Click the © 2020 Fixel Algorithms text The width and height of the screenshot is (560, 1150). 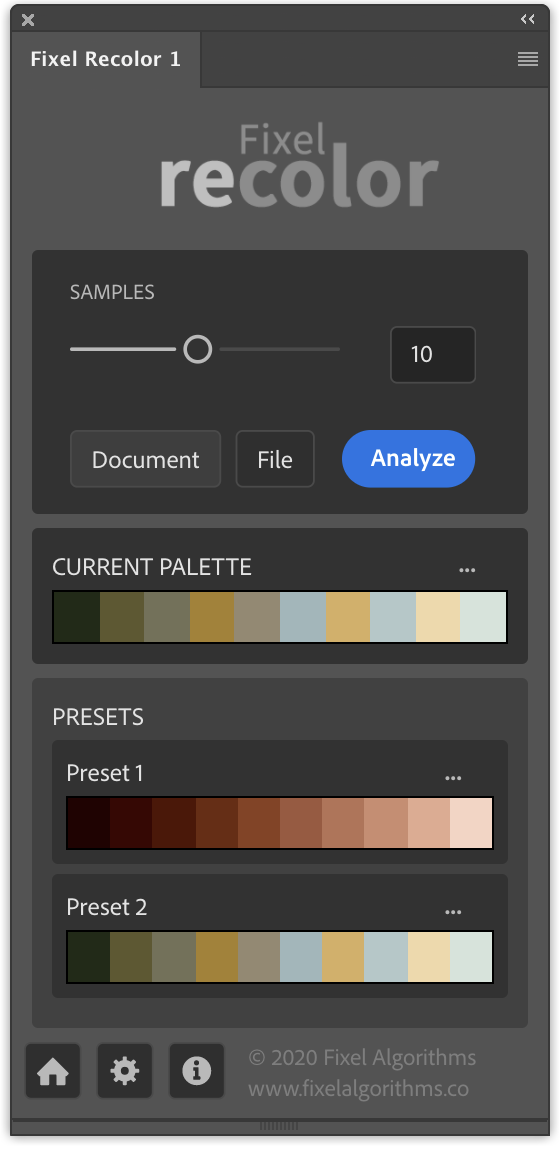tap(362, 1058)
